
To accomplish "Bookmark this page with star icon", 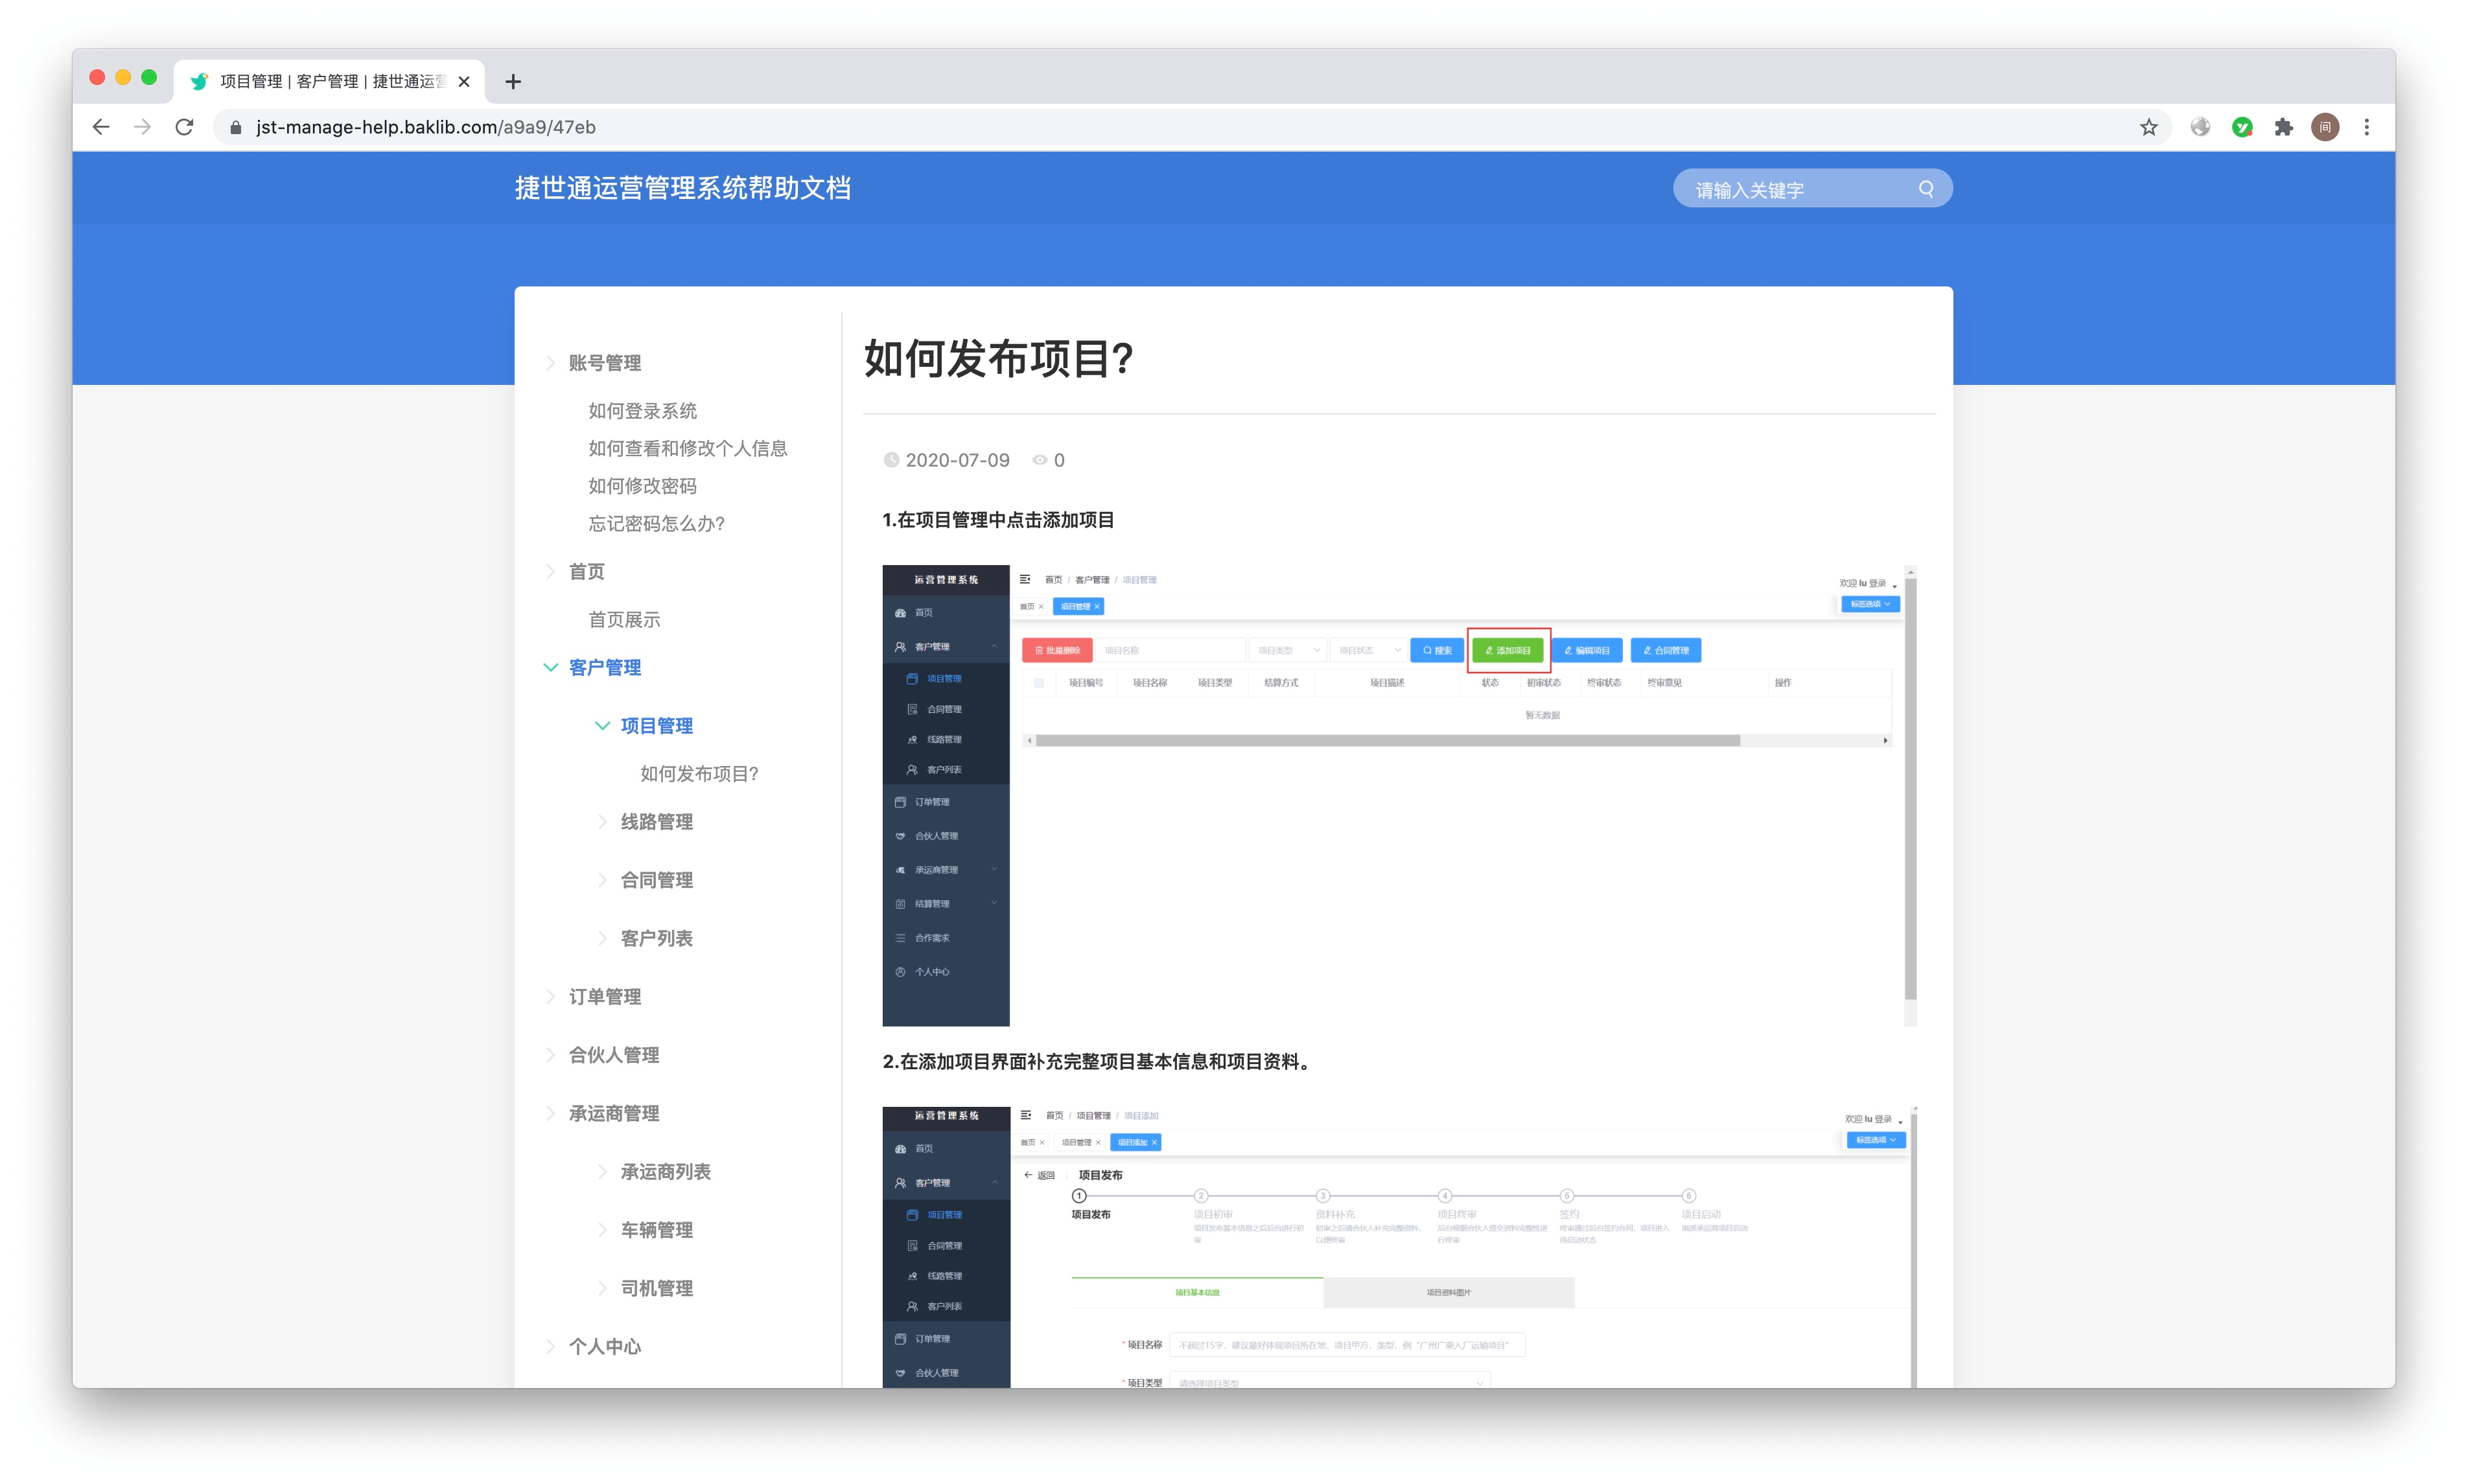I will (2148, 127).
